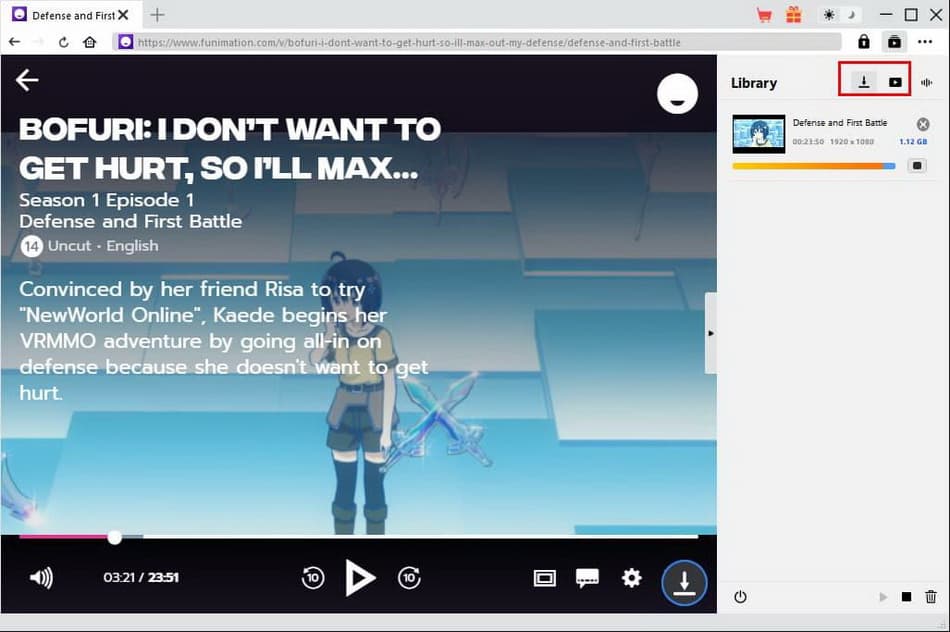Click the shopping cart purchase icon
Viewport: 950px width, 632px height.
click(764, 15)
